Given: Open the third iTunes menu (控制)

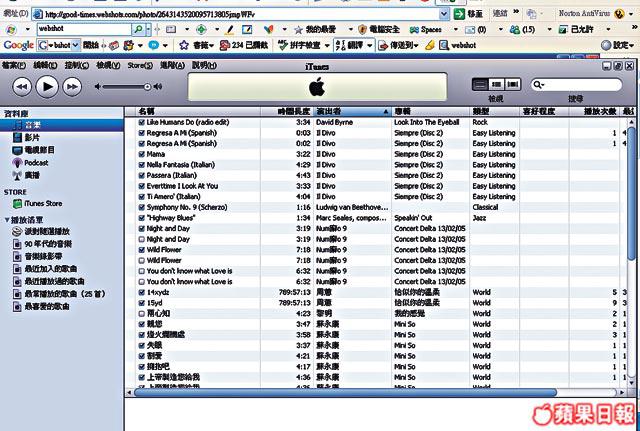Looking at the screenshot, I should pos(77,65).
